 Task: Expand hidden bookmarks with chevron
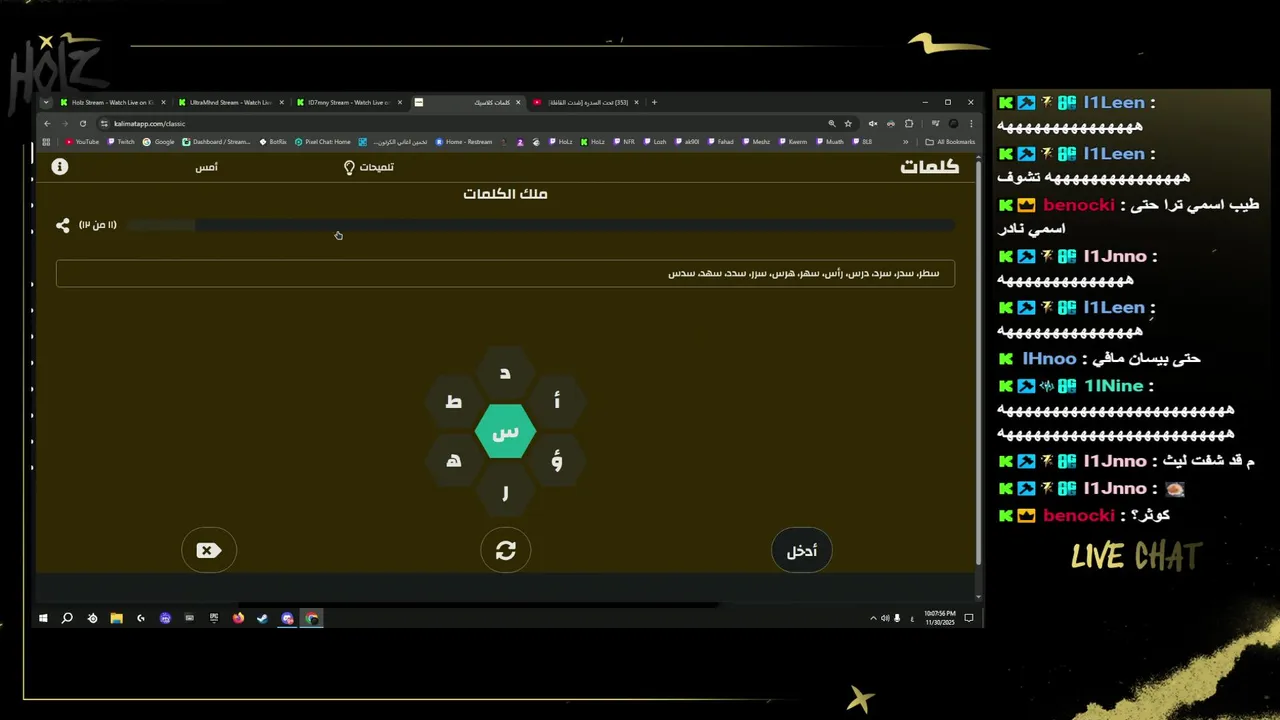(x=906, y=142)
